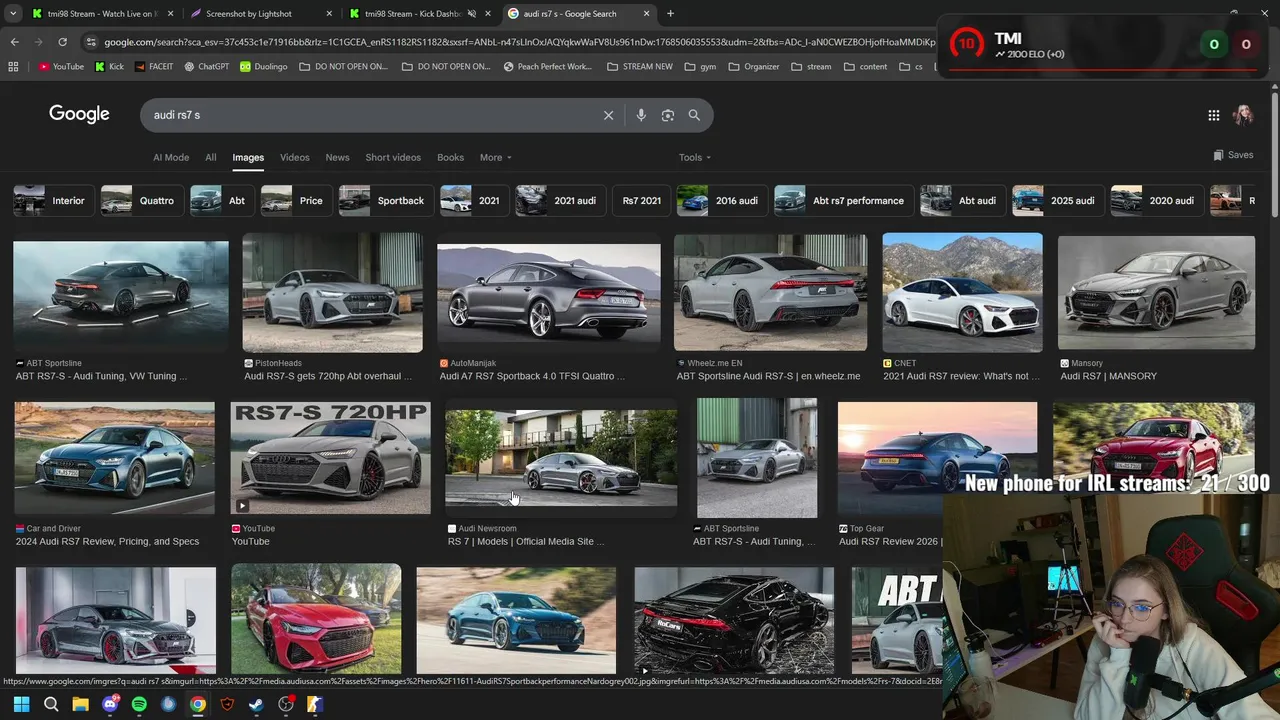
Task: Open the bookmarks apps grid icon
Action: (x=13, y=67)
